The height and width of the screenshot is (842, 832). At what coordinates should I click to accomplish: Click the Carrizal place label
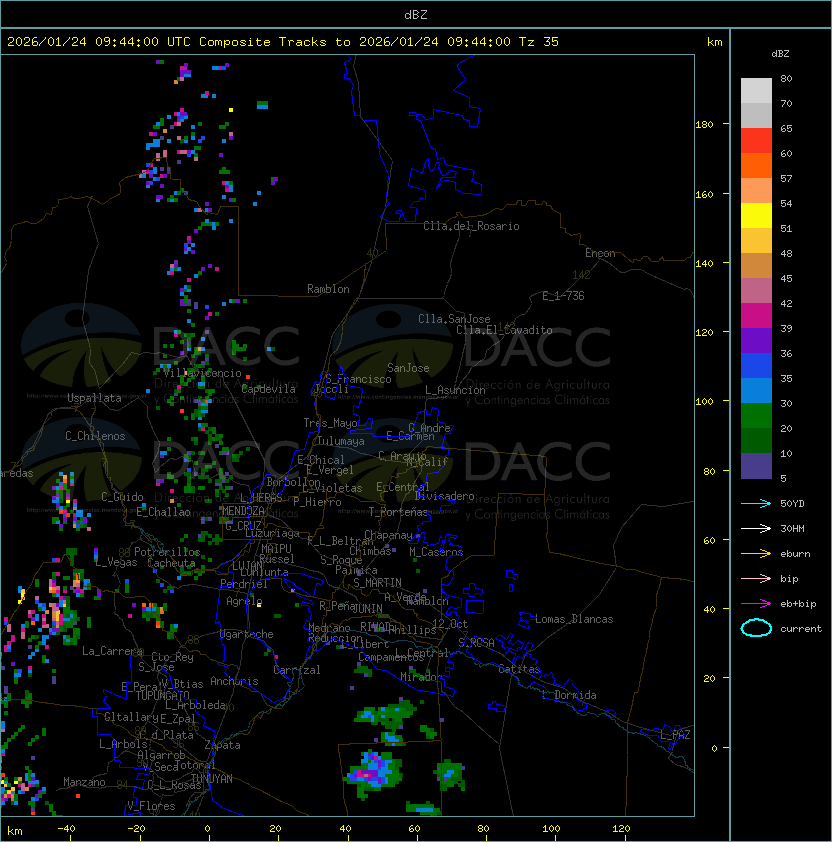pyautogui.click(x=296, y=670)
